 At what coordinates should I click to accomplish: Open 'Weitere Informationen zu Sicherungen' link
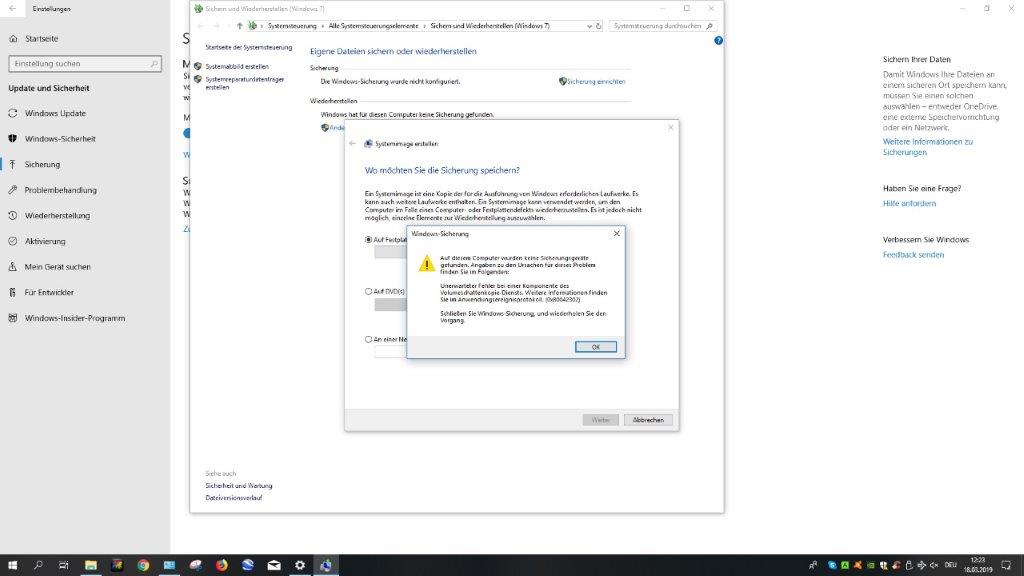pos(927,147)
